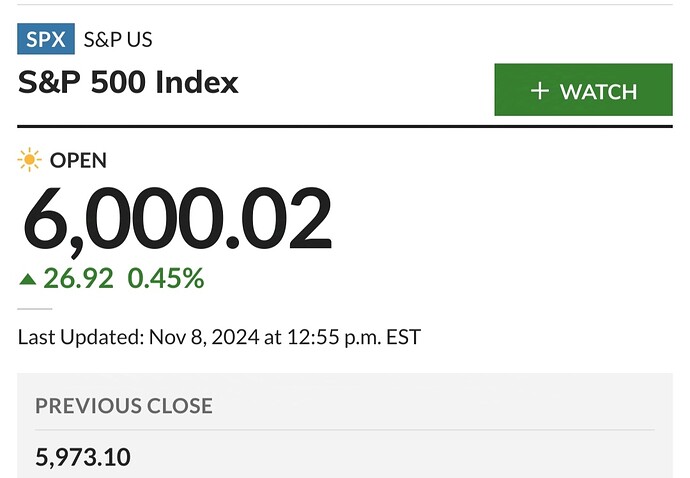Click the sun market-open icon

(x=29, y=159)
